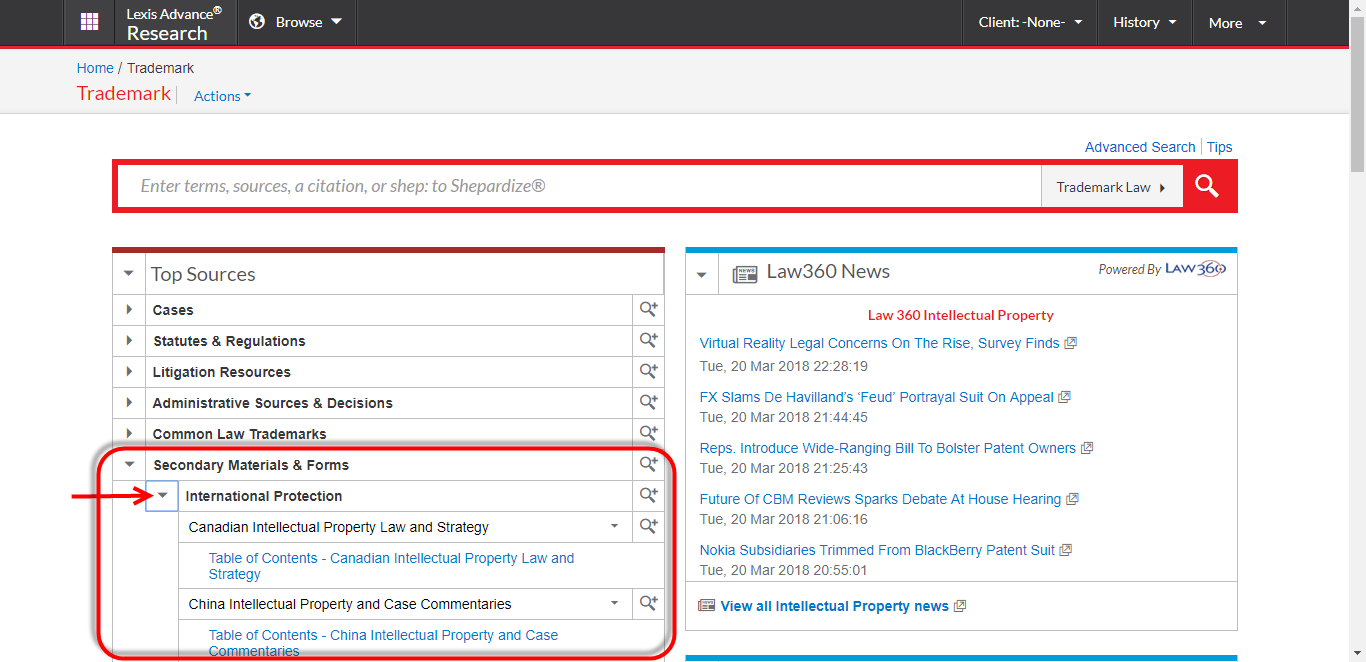This screenshot has width=1366, height=662.
Task: Expand the Litigation Resources category
Action: (x=129, y=372)
